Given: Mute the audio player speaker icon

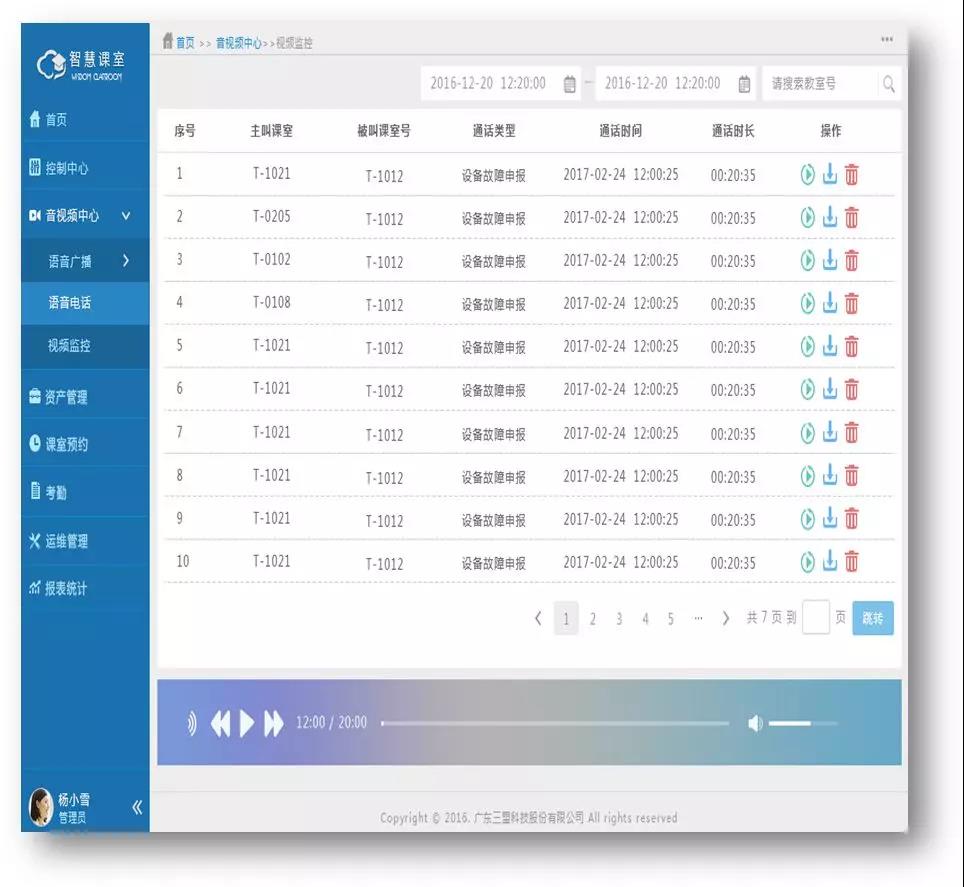Looking at the screenshot, I should (x=755, y=723).
